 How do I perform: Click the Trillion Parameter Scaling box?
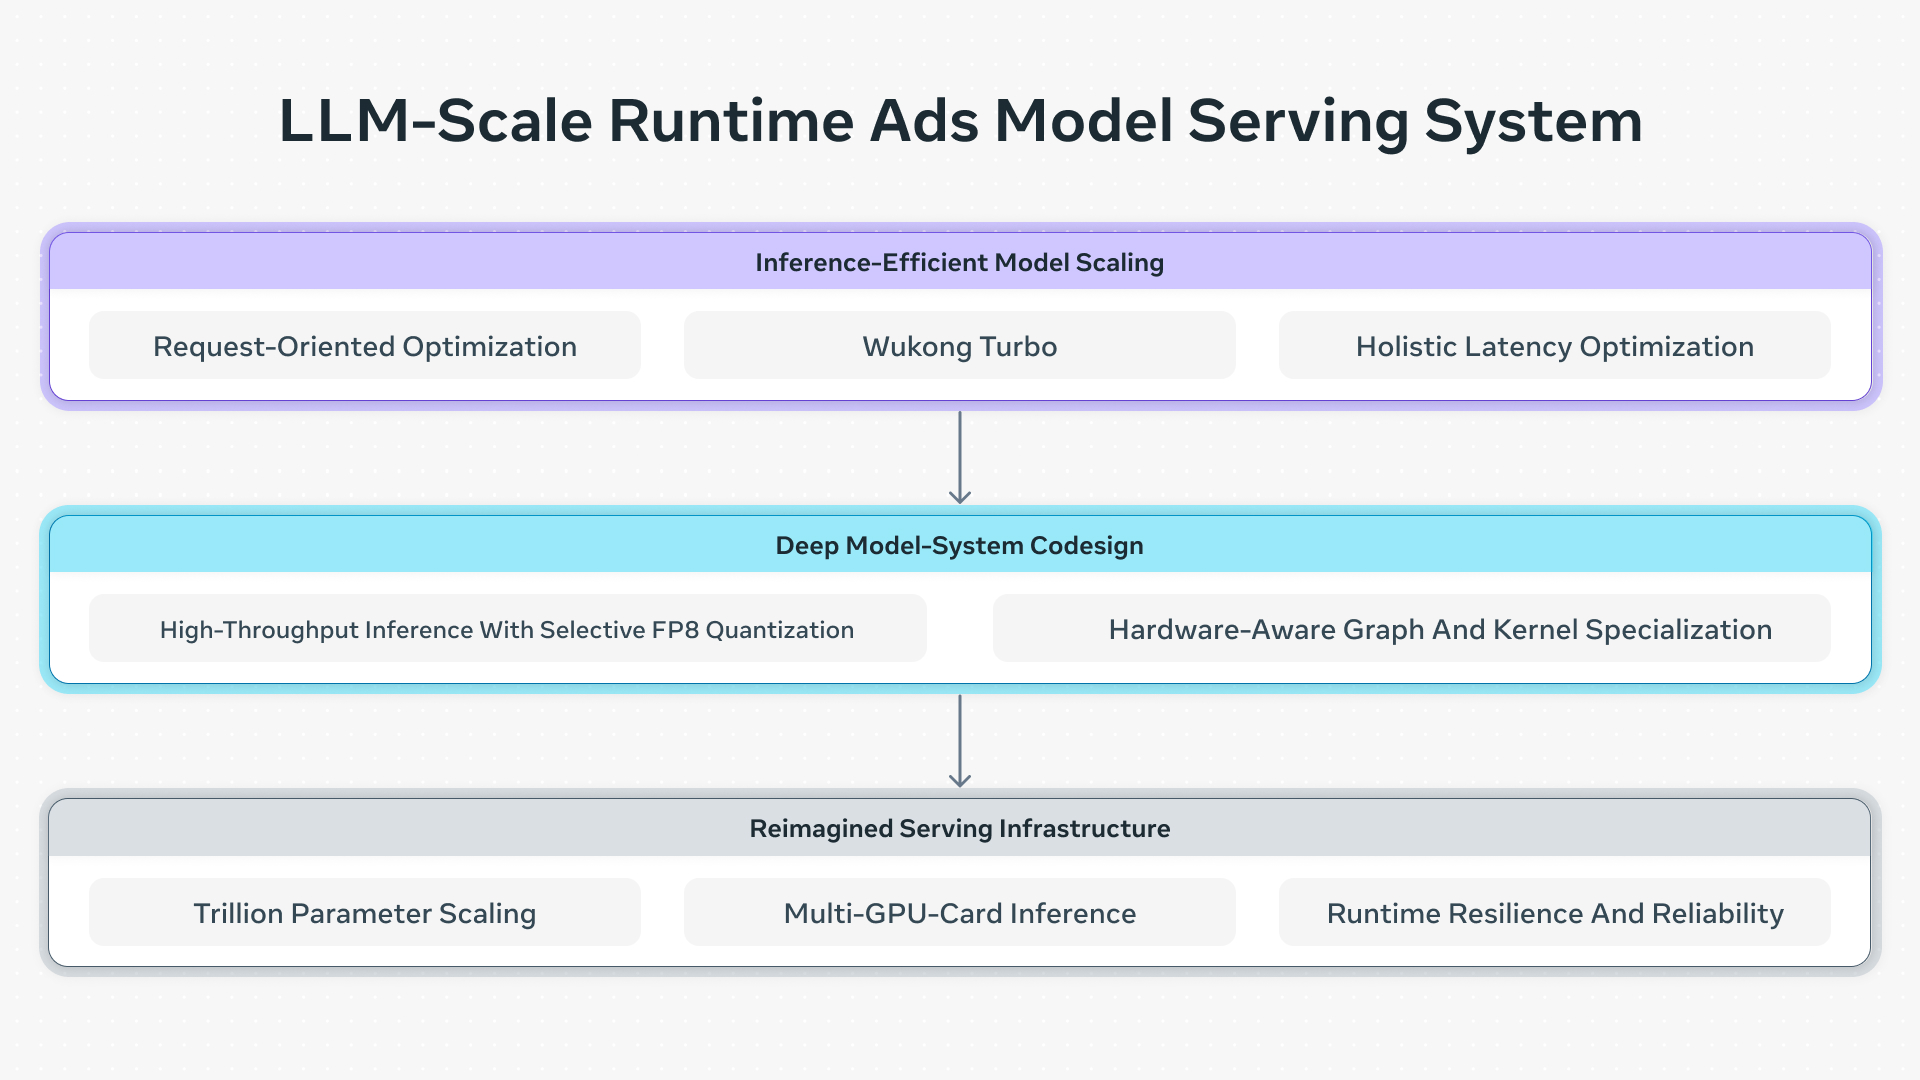[365, 913]
